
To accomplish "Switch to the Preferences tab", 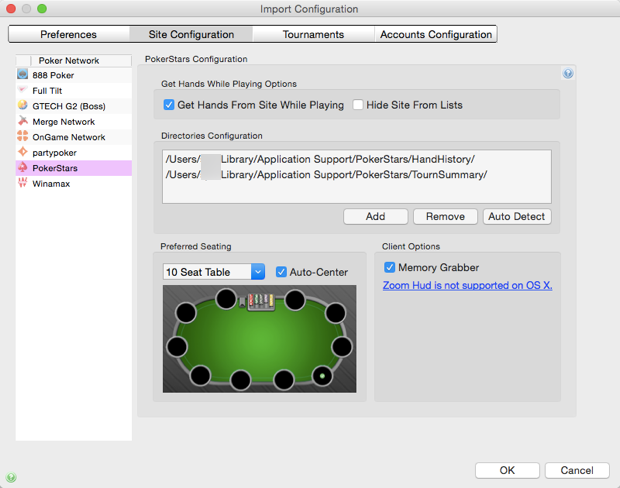I will click(x=69, y=34).
